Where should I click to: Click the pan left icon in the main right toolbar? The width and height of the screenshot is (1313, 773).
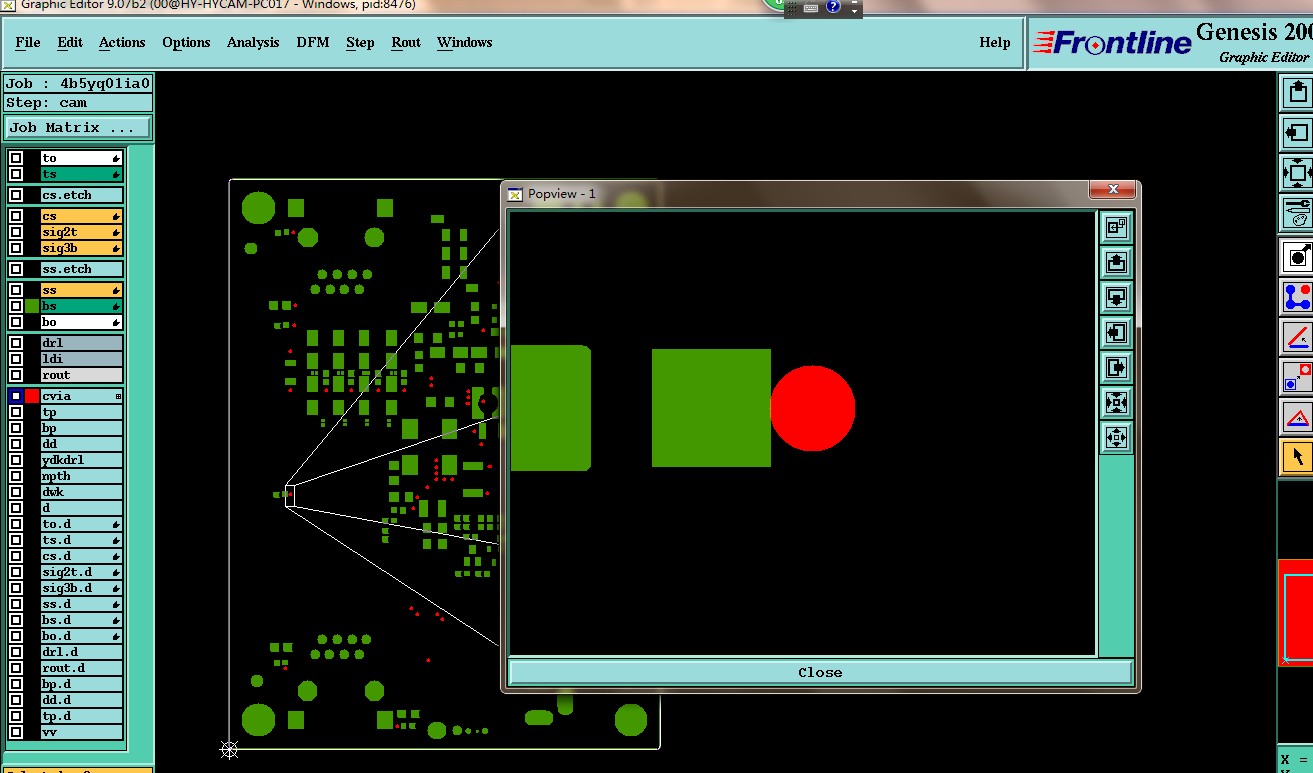[x=1298, y=132]
